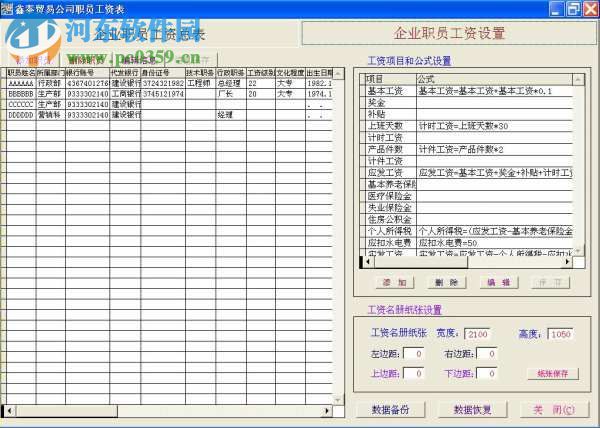The image size is (600, 428).
Task: Click the formula list's horizontal scrollbar thumb
Action: point(421,262)
